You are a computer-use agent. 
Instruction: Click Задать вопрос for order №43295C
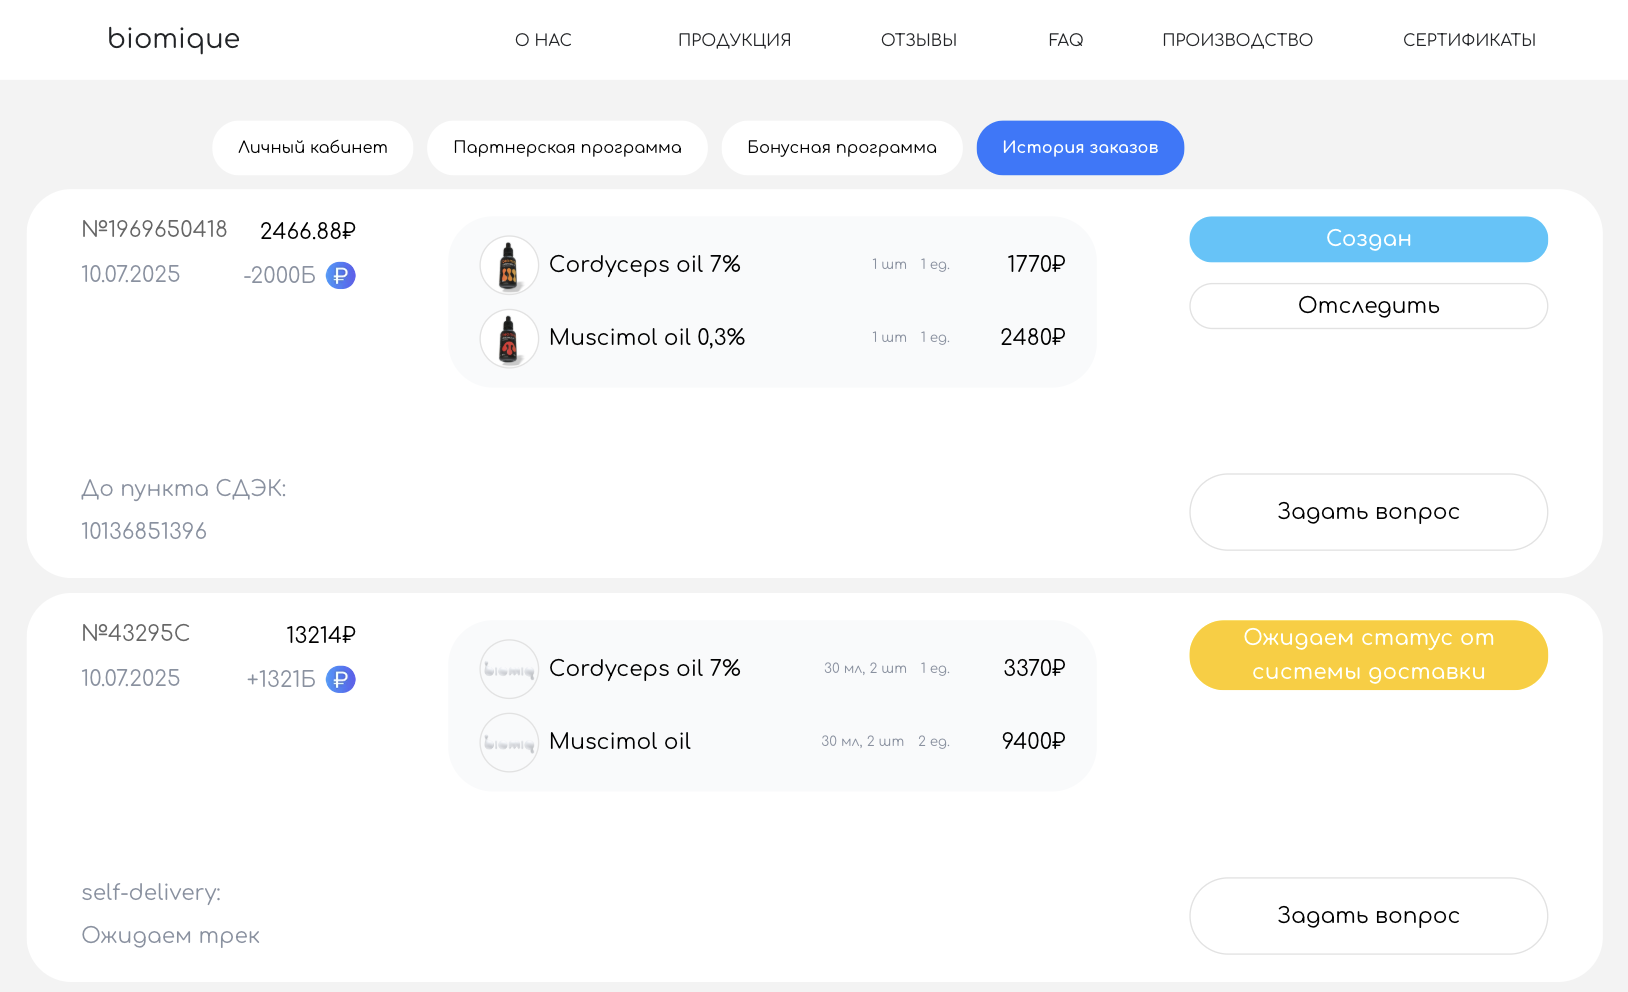tap(1368, 916)
